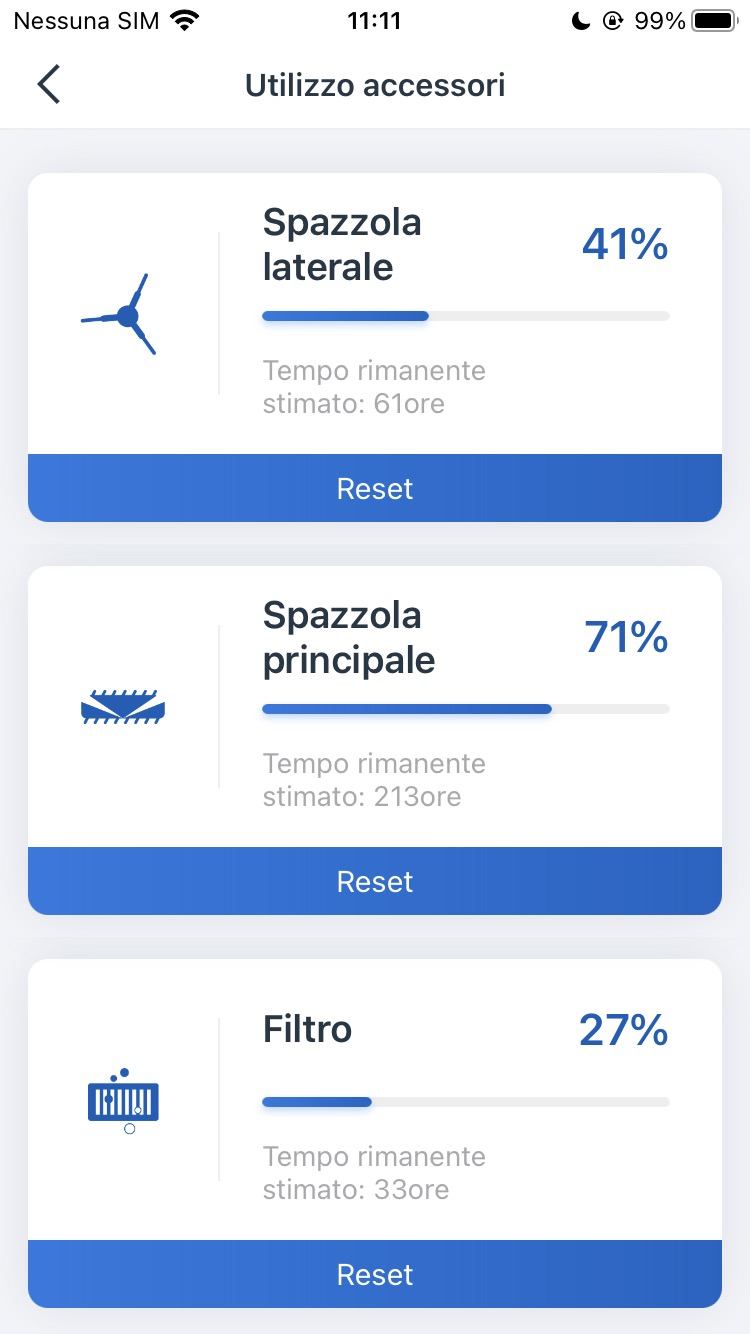Select the 71% main brush percentage

pos(626,637)
